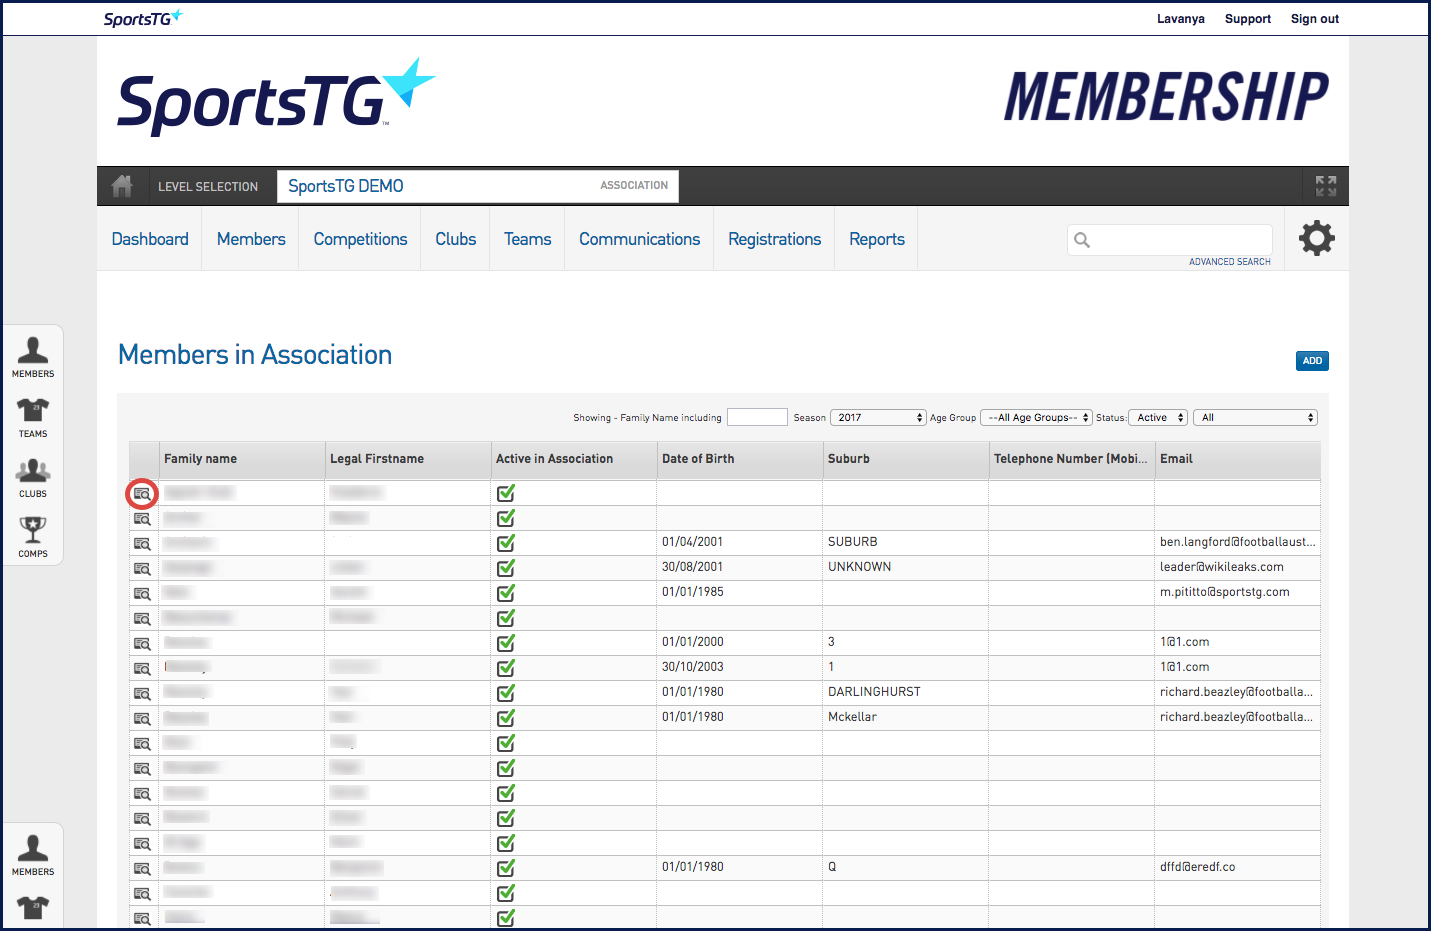This screenshot has width=1431, height=931.
Task: Sort by the Legal Firstname column header
Action: tap(408, 459)
